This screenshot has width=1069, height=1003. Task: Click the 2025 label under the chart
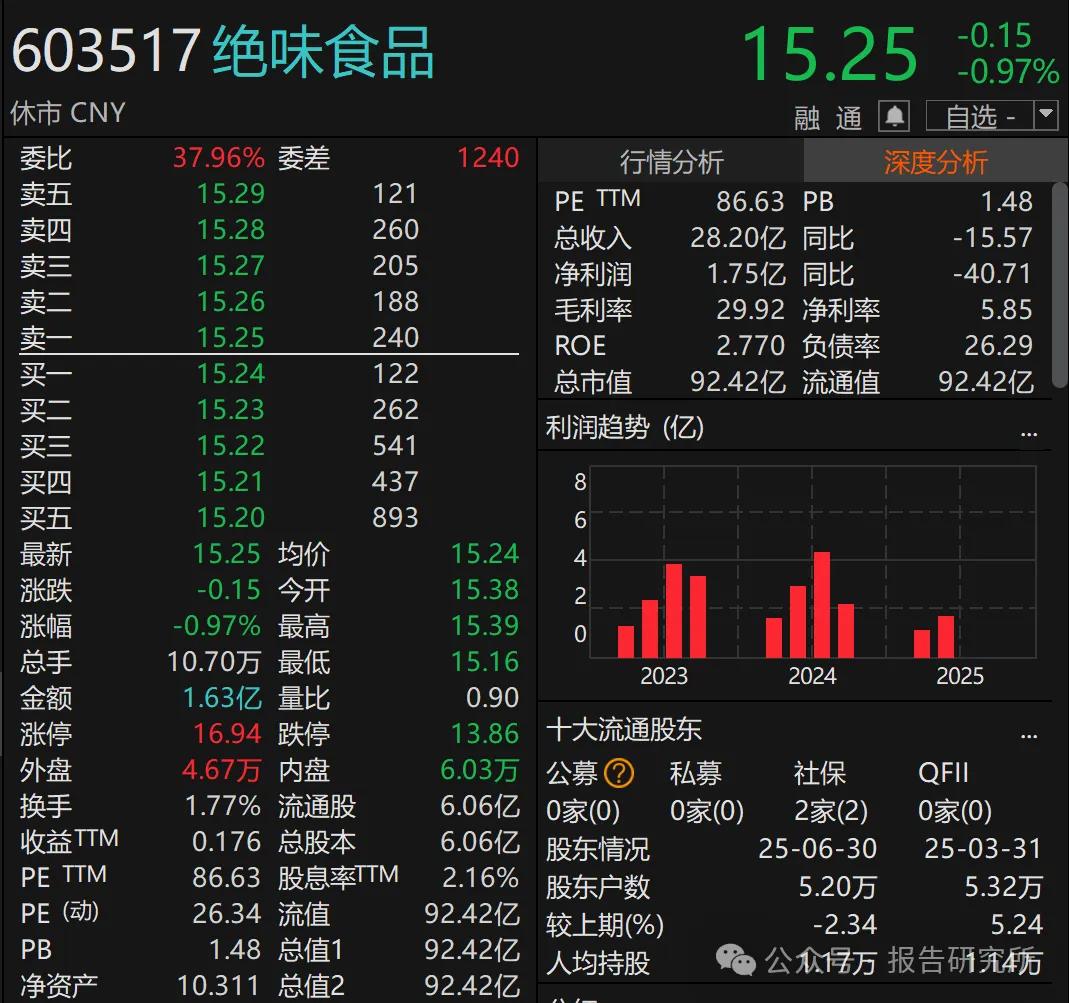(x=960, y=676)
